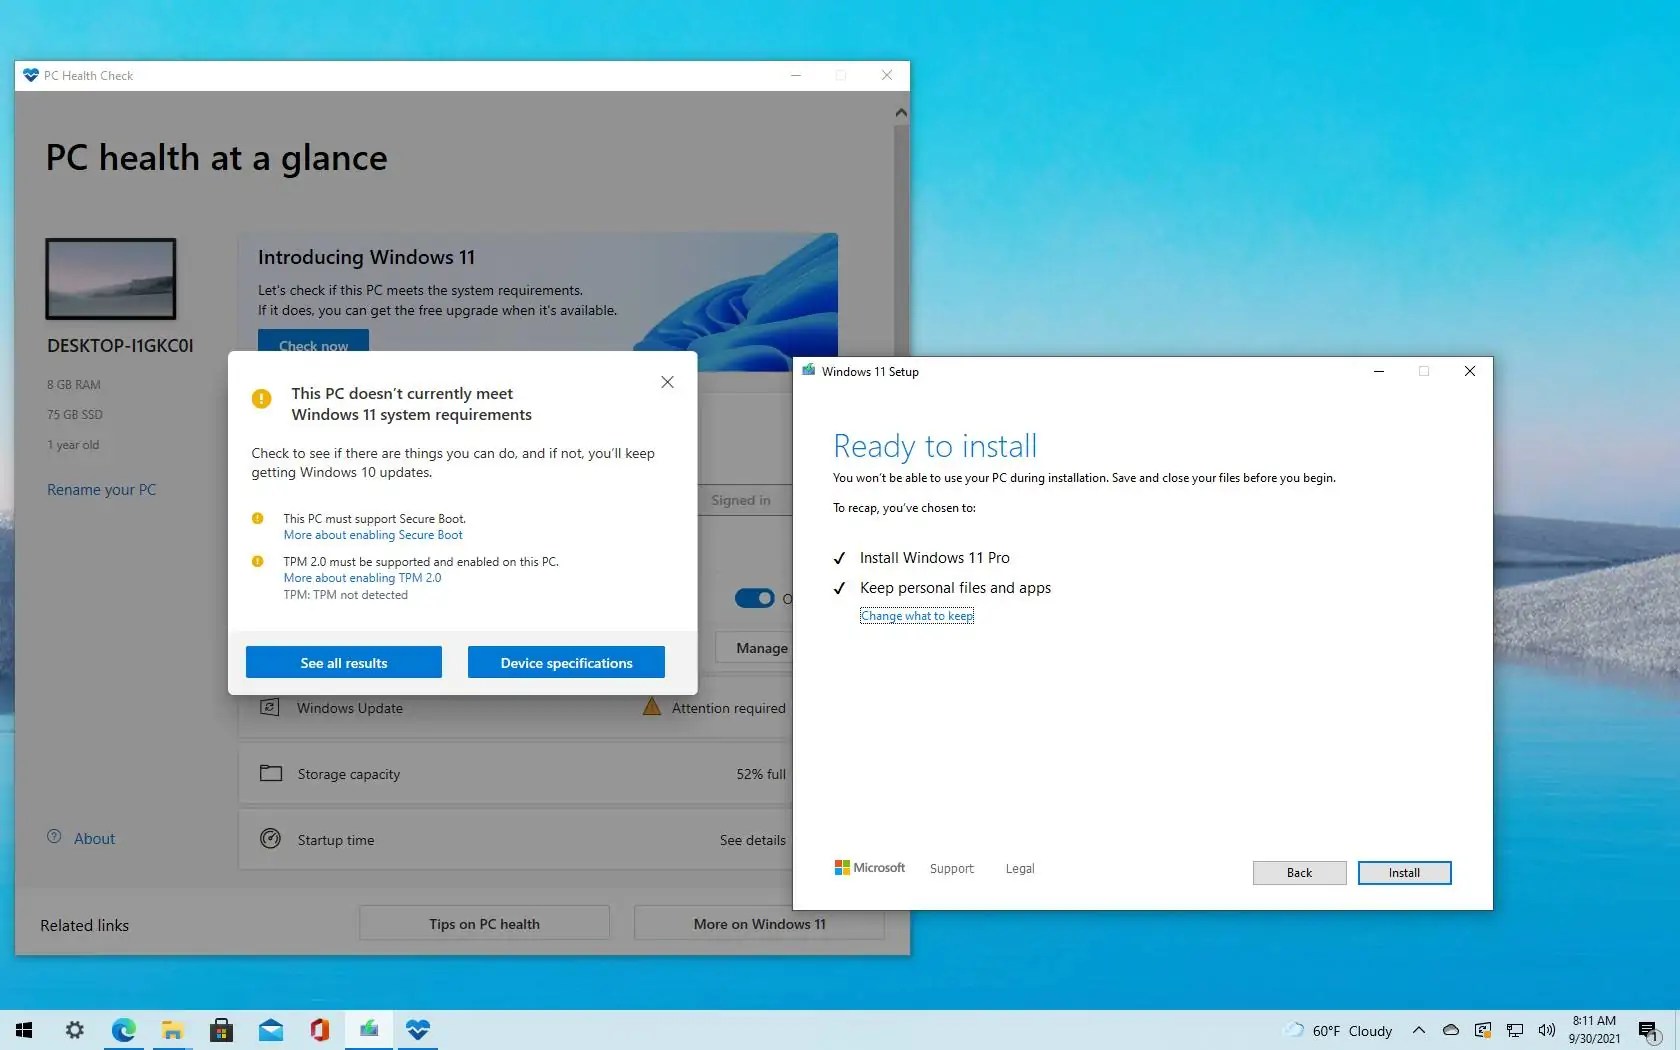Click the scroll-up arrow in PC Health Check
1680x1050 pixels.
[899, 112]
